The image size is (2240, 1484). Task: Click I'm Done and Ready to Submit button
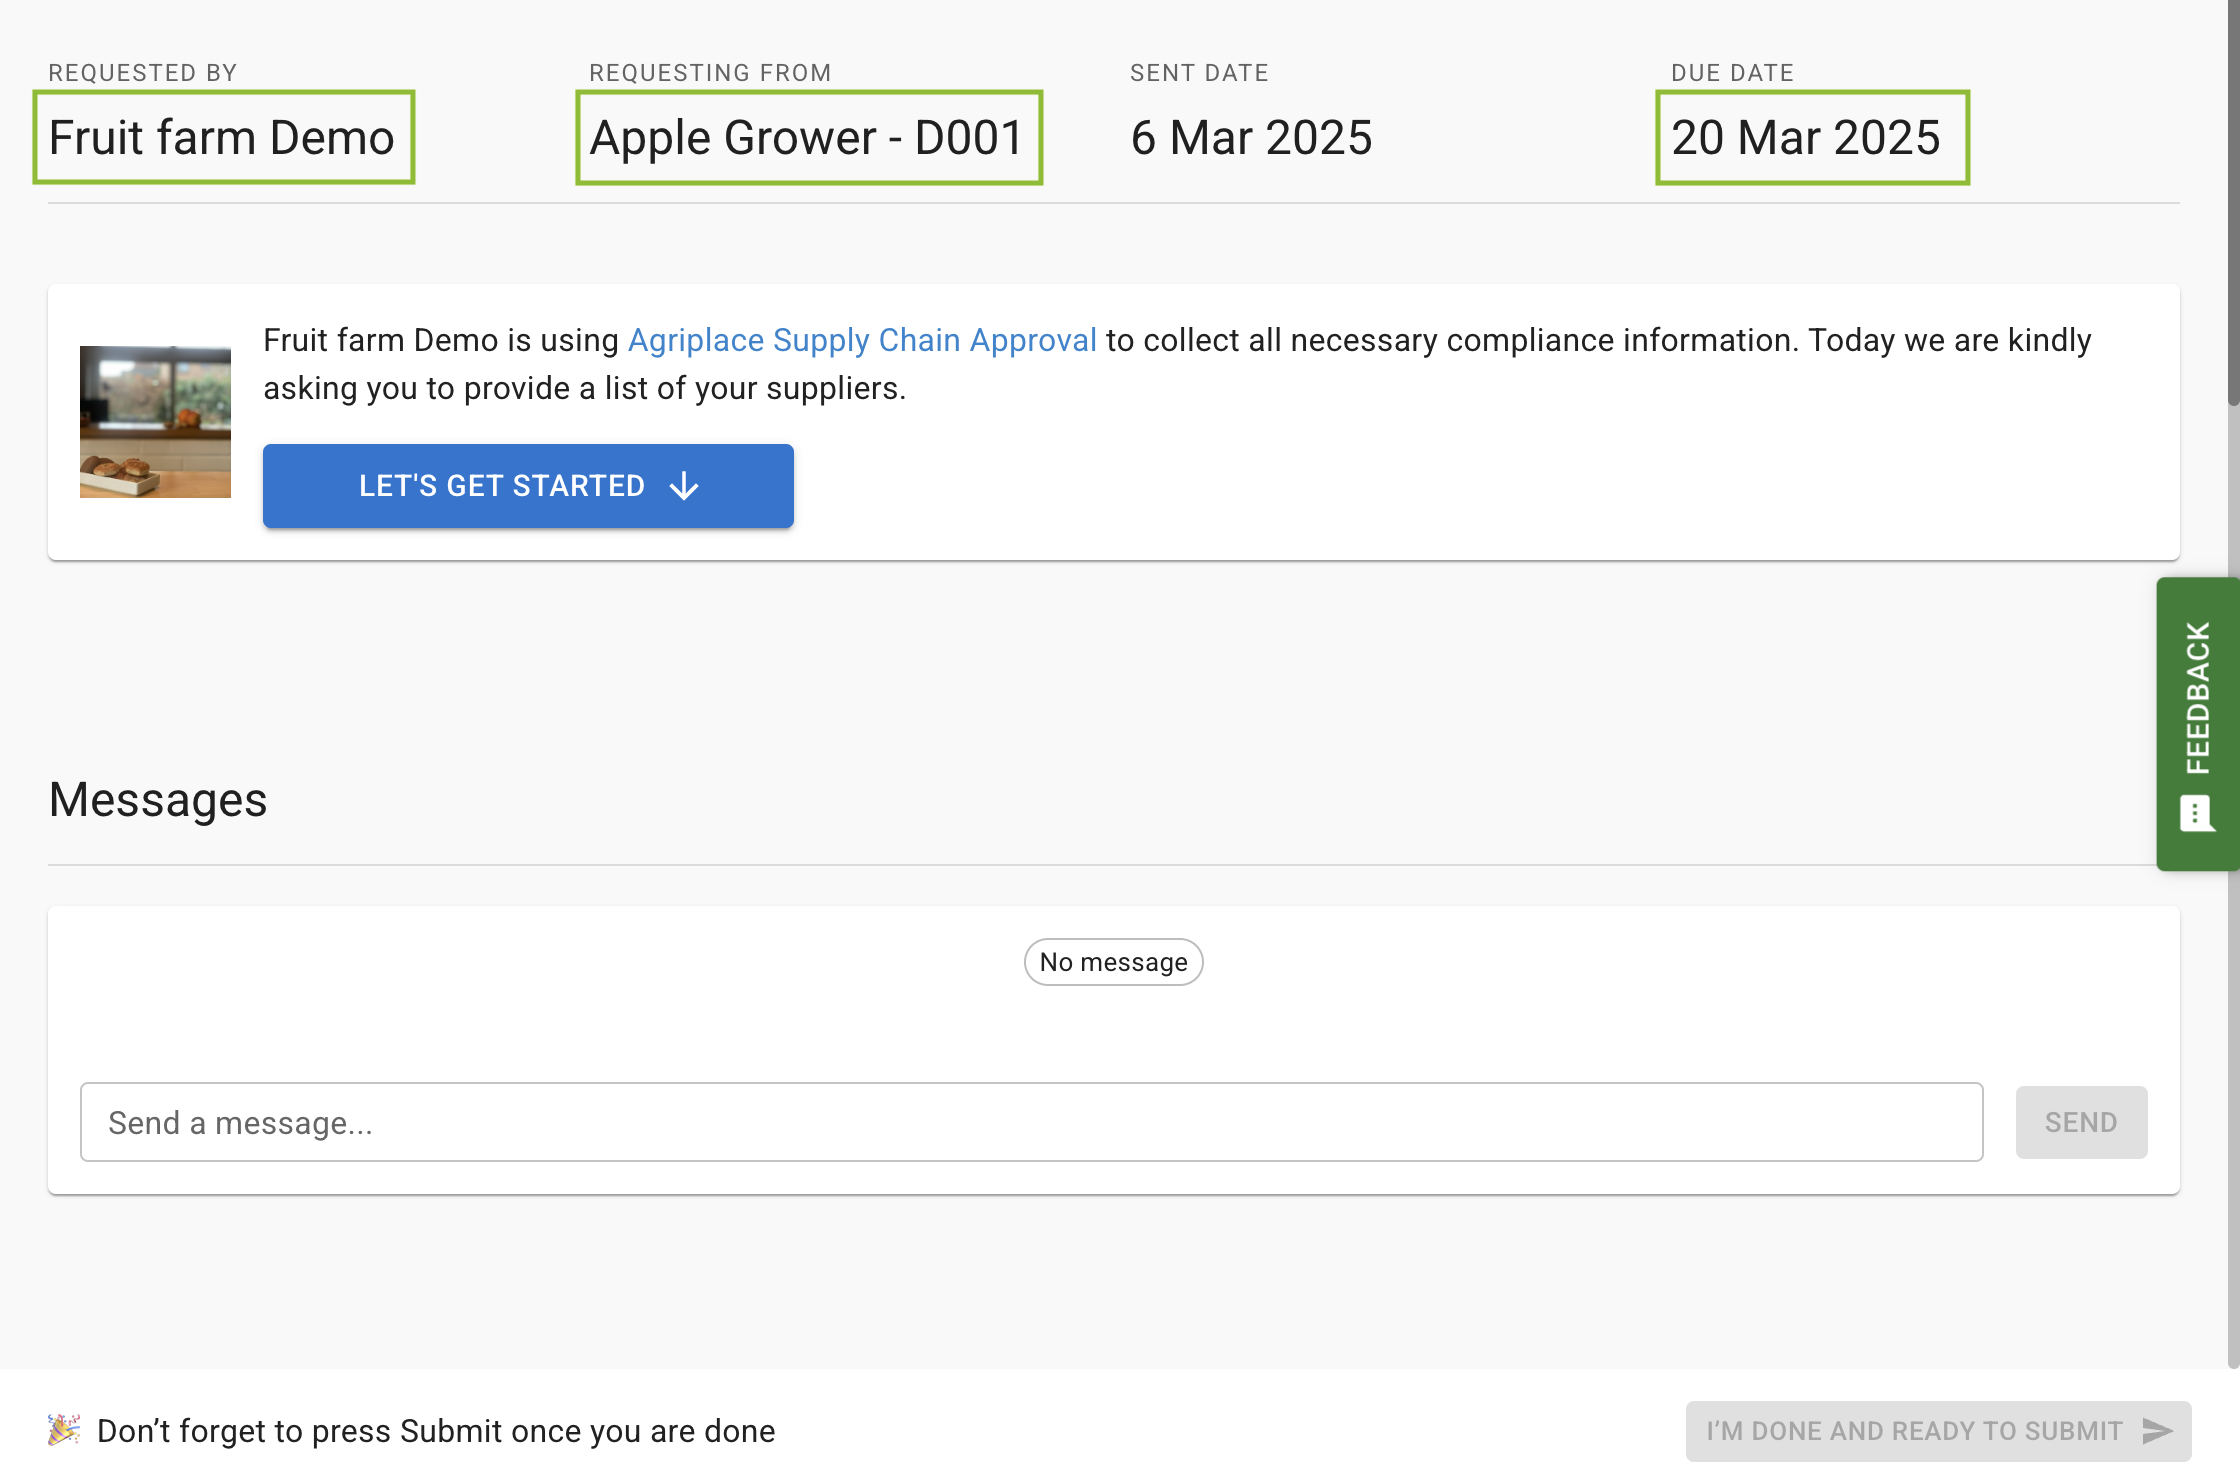tap(1938, 1431)
